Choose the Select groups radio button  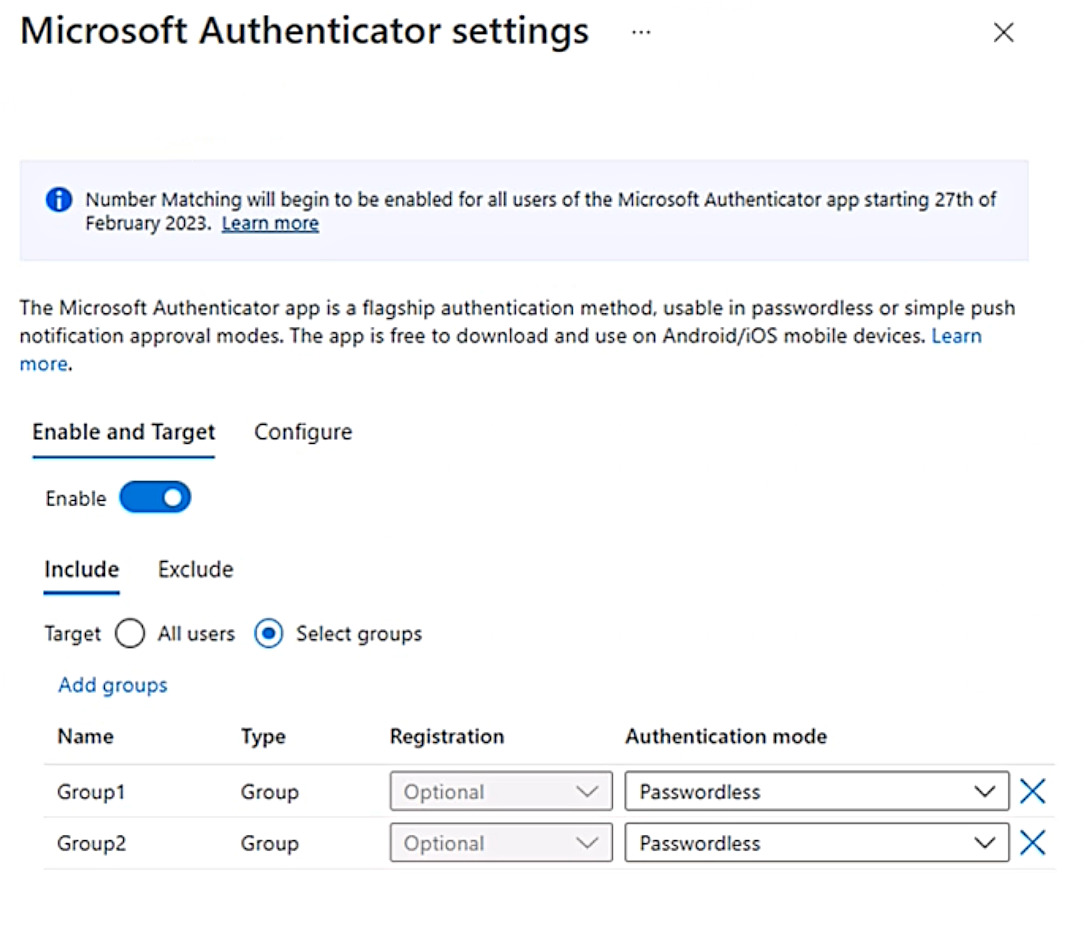coord(268,634)
